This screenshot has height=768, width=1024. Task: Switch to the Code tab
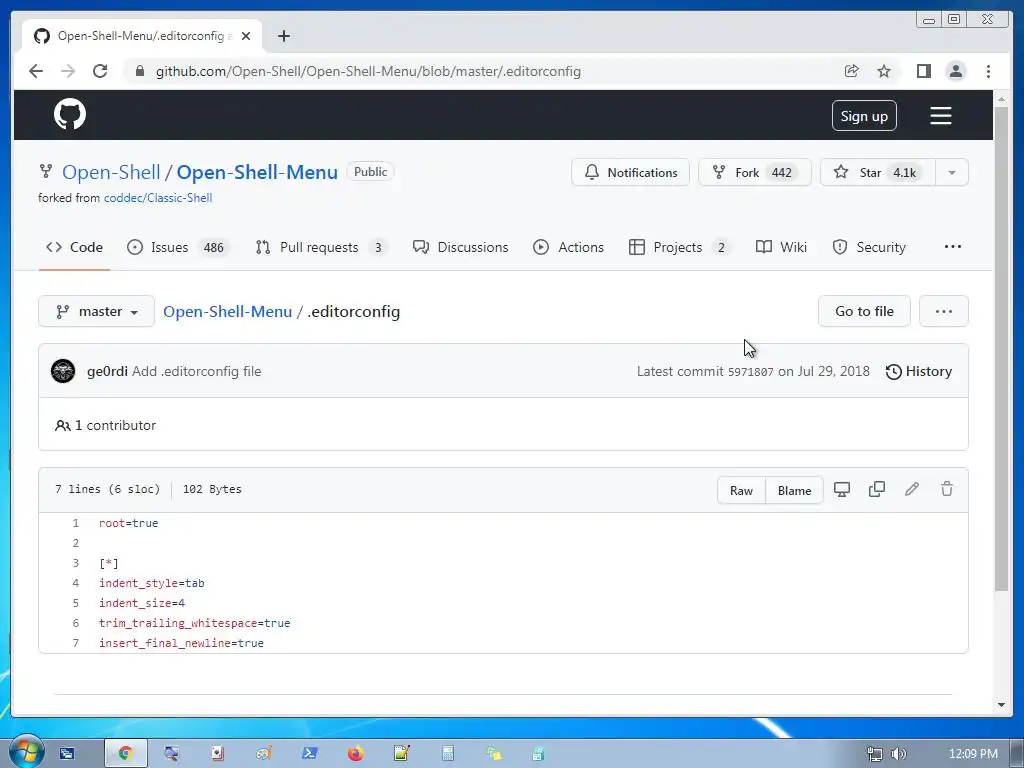coord(74,248)
